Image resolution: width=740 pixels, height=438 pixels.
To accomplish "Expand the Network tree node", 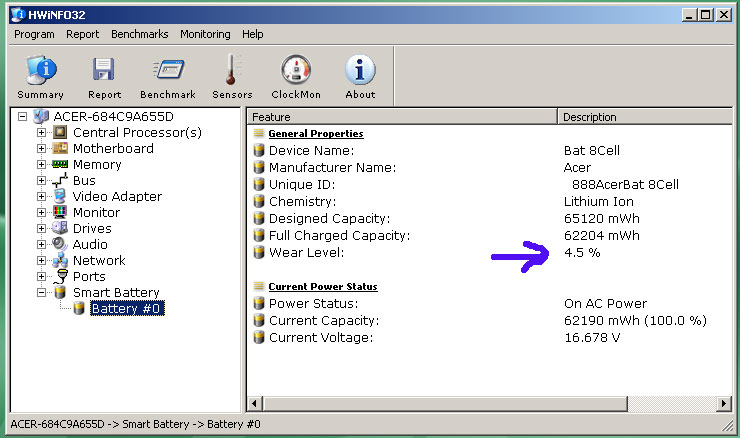I will pos(42,261).
